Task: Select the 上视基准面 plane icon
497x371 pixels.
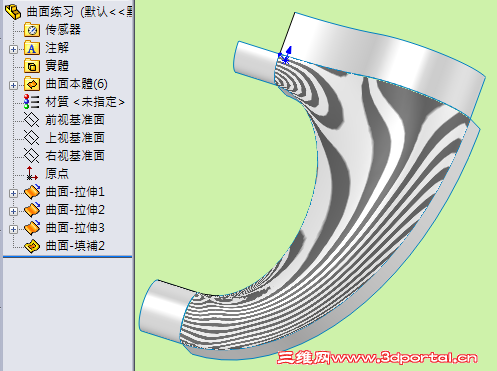Action: coord(32,138)
